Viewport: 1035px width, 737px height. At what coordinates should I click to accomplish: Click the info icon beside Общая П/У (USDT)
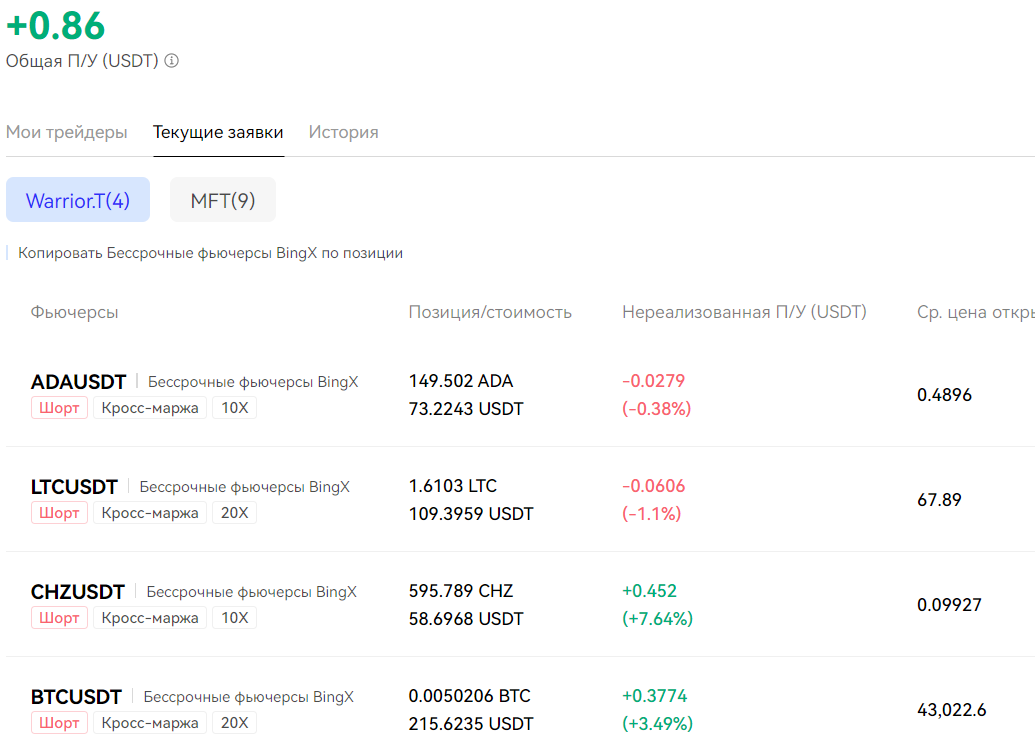pos(172,61)
